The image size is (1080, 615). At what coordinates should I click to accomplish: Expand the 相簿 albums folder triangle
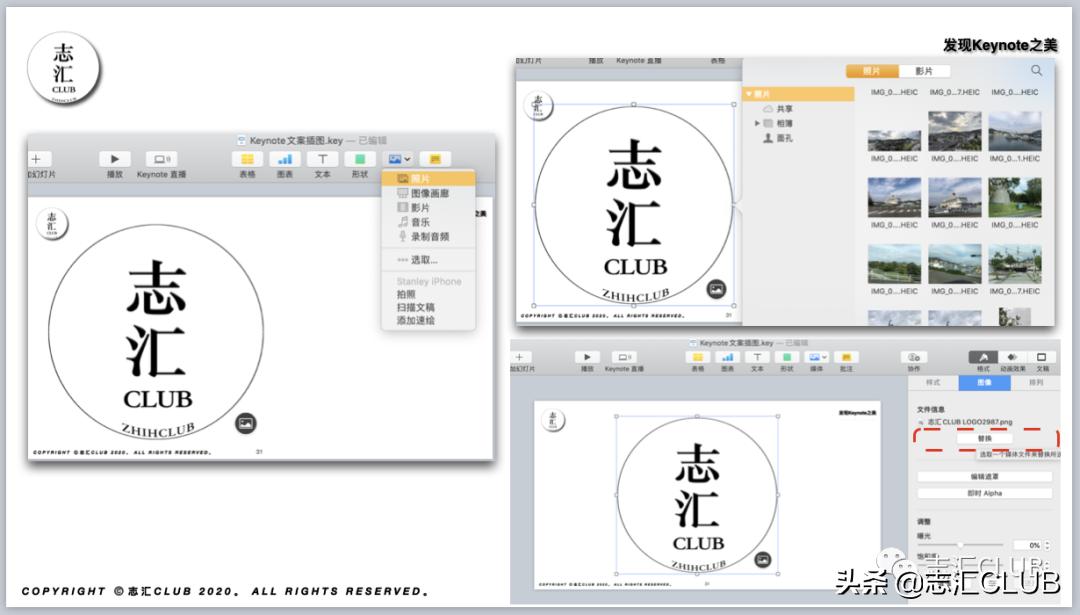tap(757, 123)
